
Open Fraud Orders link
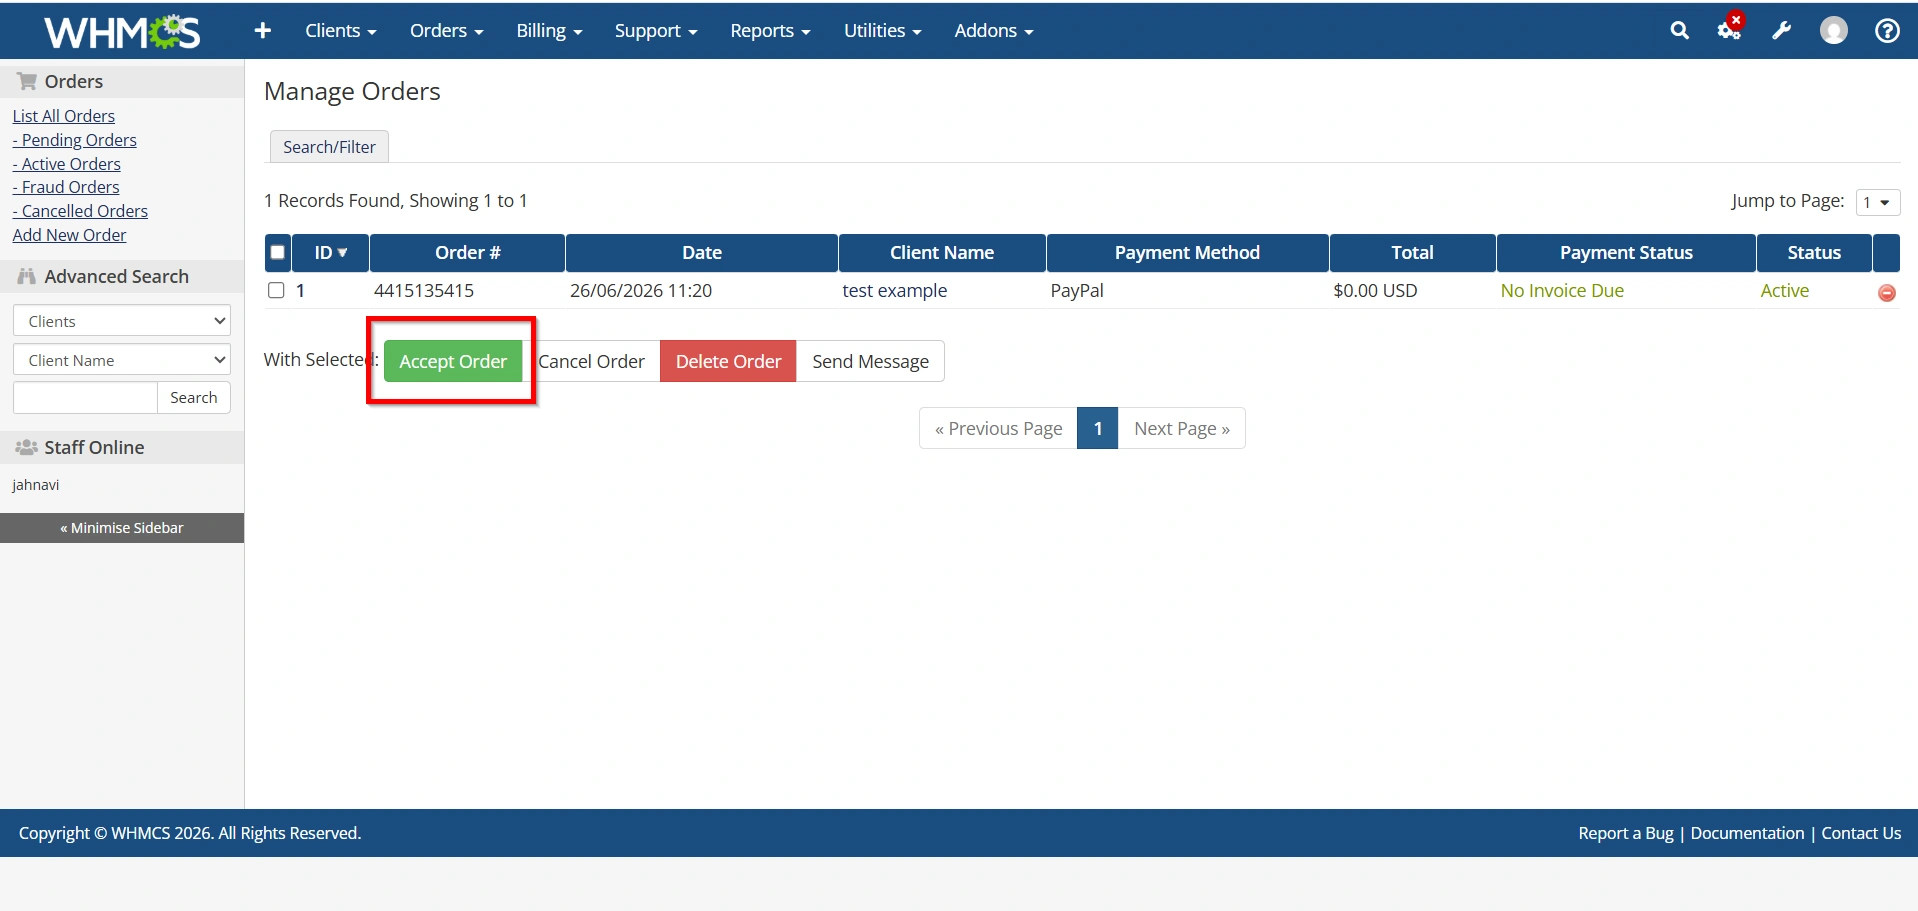pyautogui.click(x=66, y=187)
